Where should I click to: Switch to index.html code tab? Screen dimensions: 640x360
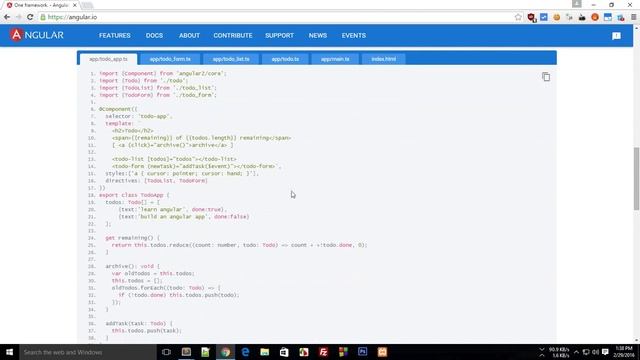point(384,59)
